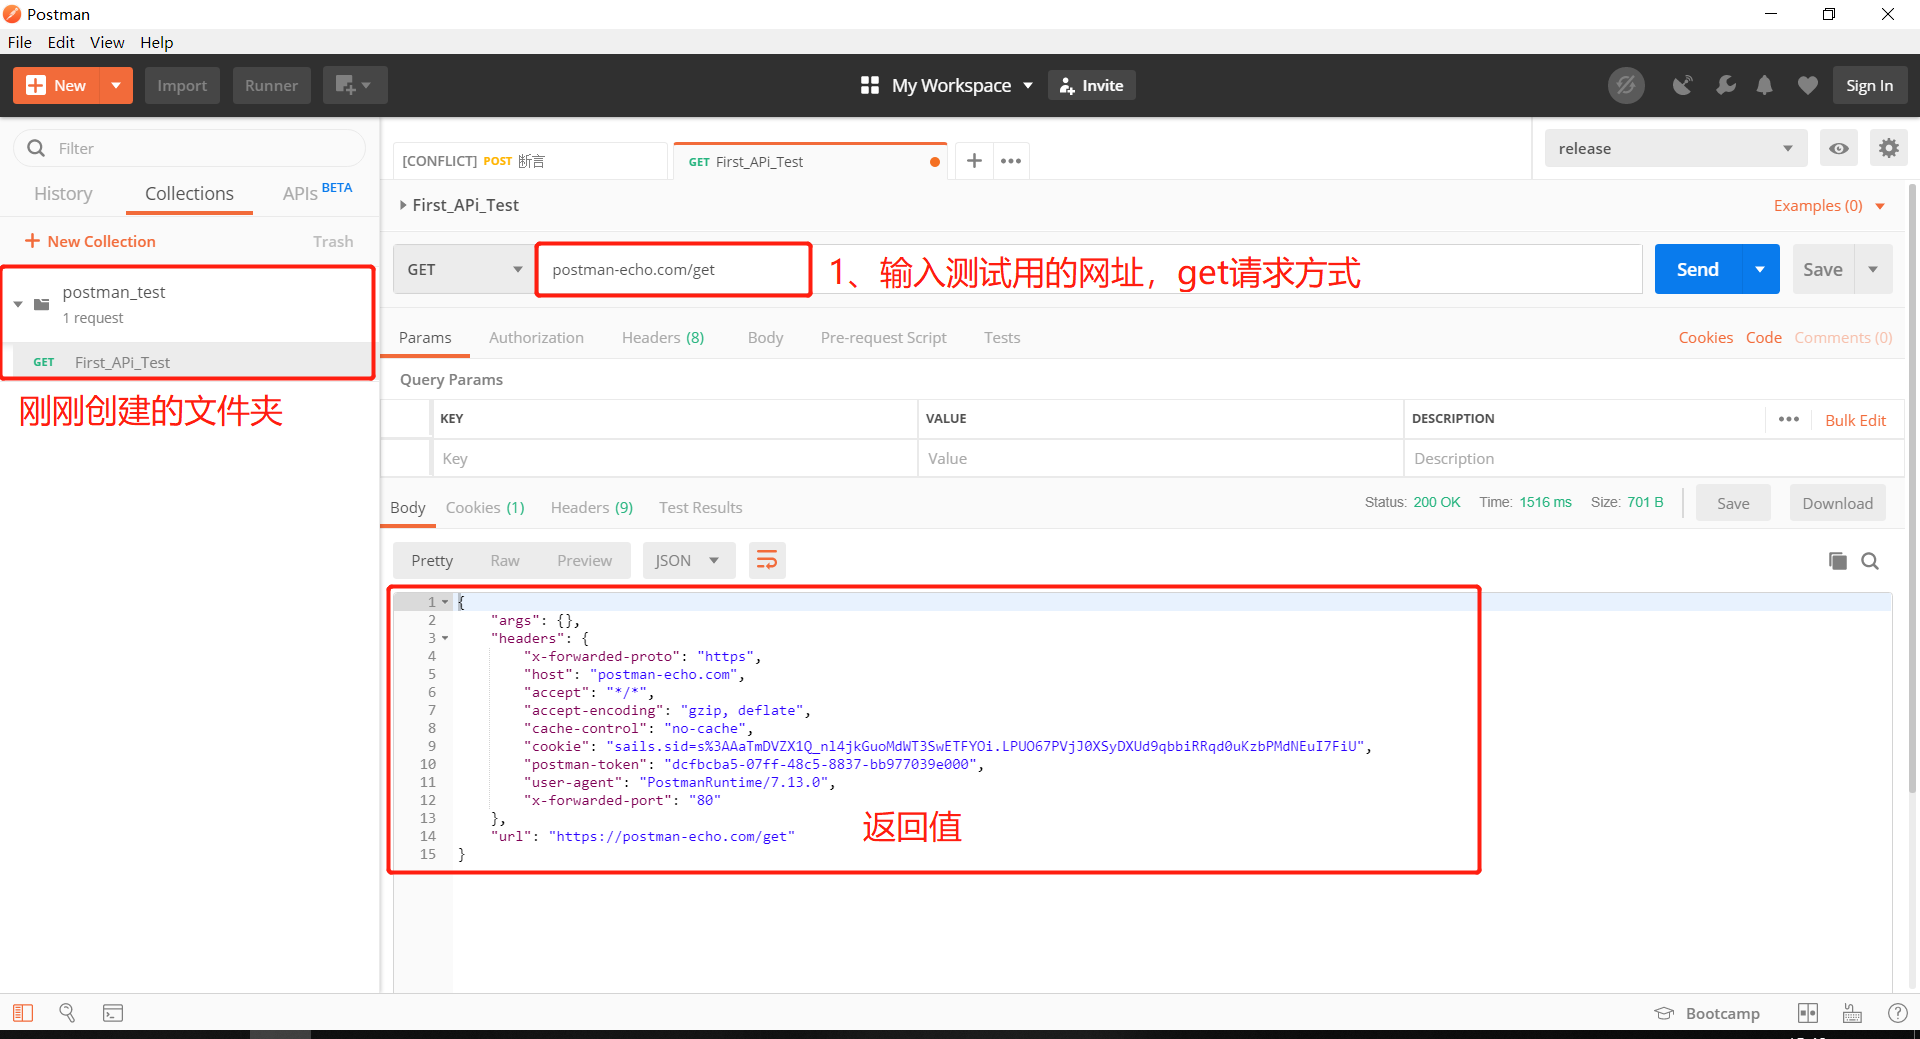This screenshot has height=1039, width=1920.
Task: Toggle the response line wrap icon
Action: [767, 561]
